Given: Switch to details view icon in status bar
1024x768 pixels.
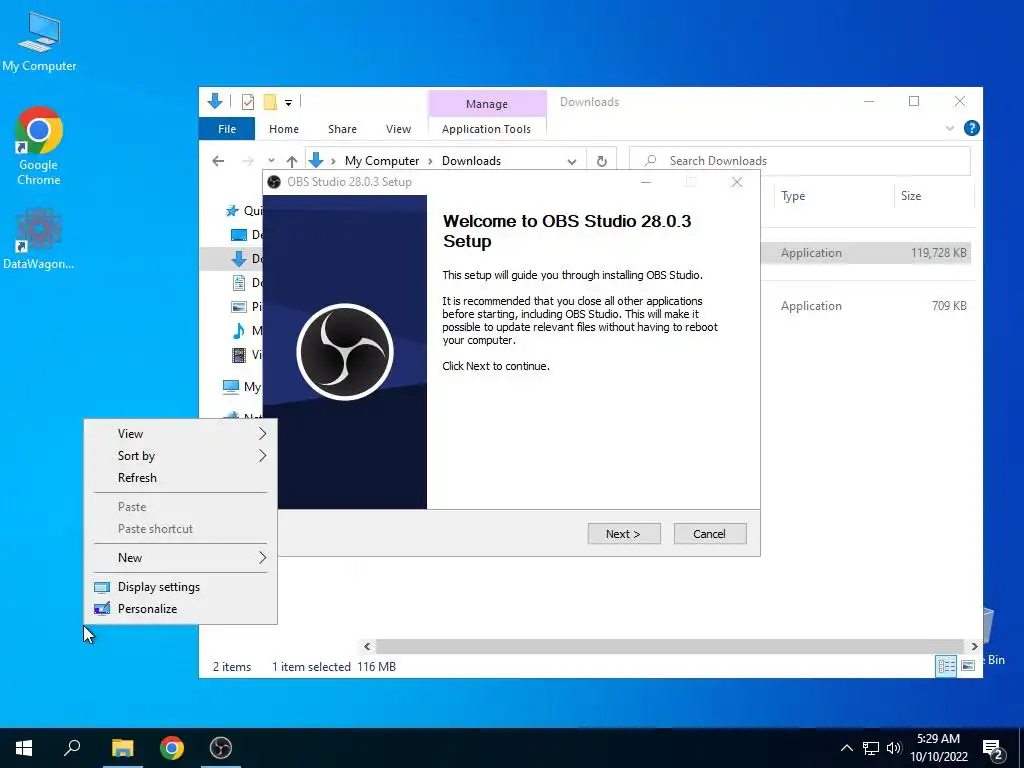Looking at the screenshot, I should 946,666.
